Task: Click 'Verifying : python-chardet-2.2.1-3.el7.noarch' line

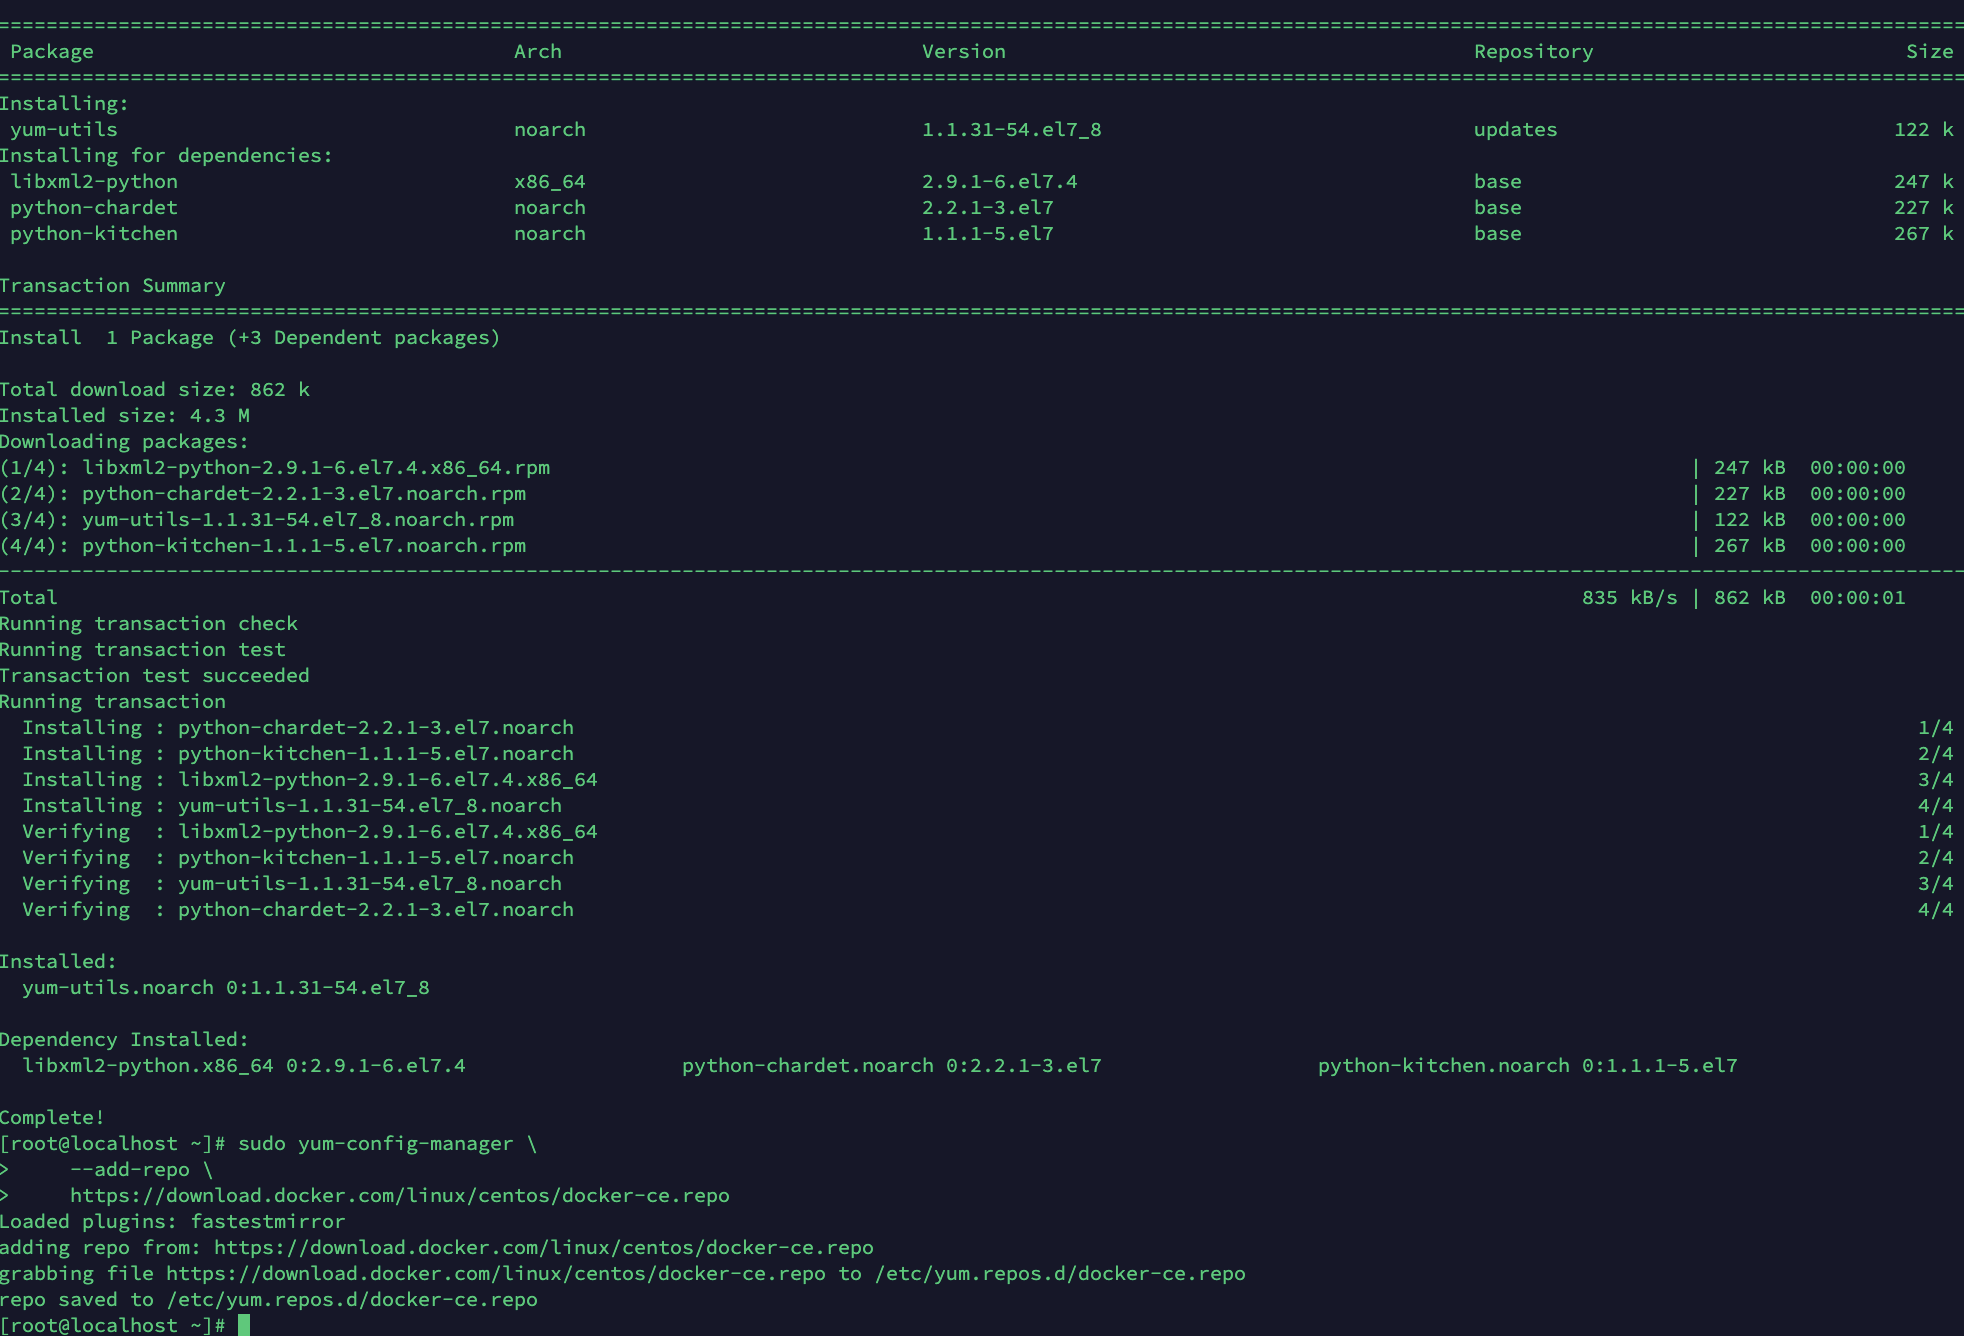Action: point(298,909)
